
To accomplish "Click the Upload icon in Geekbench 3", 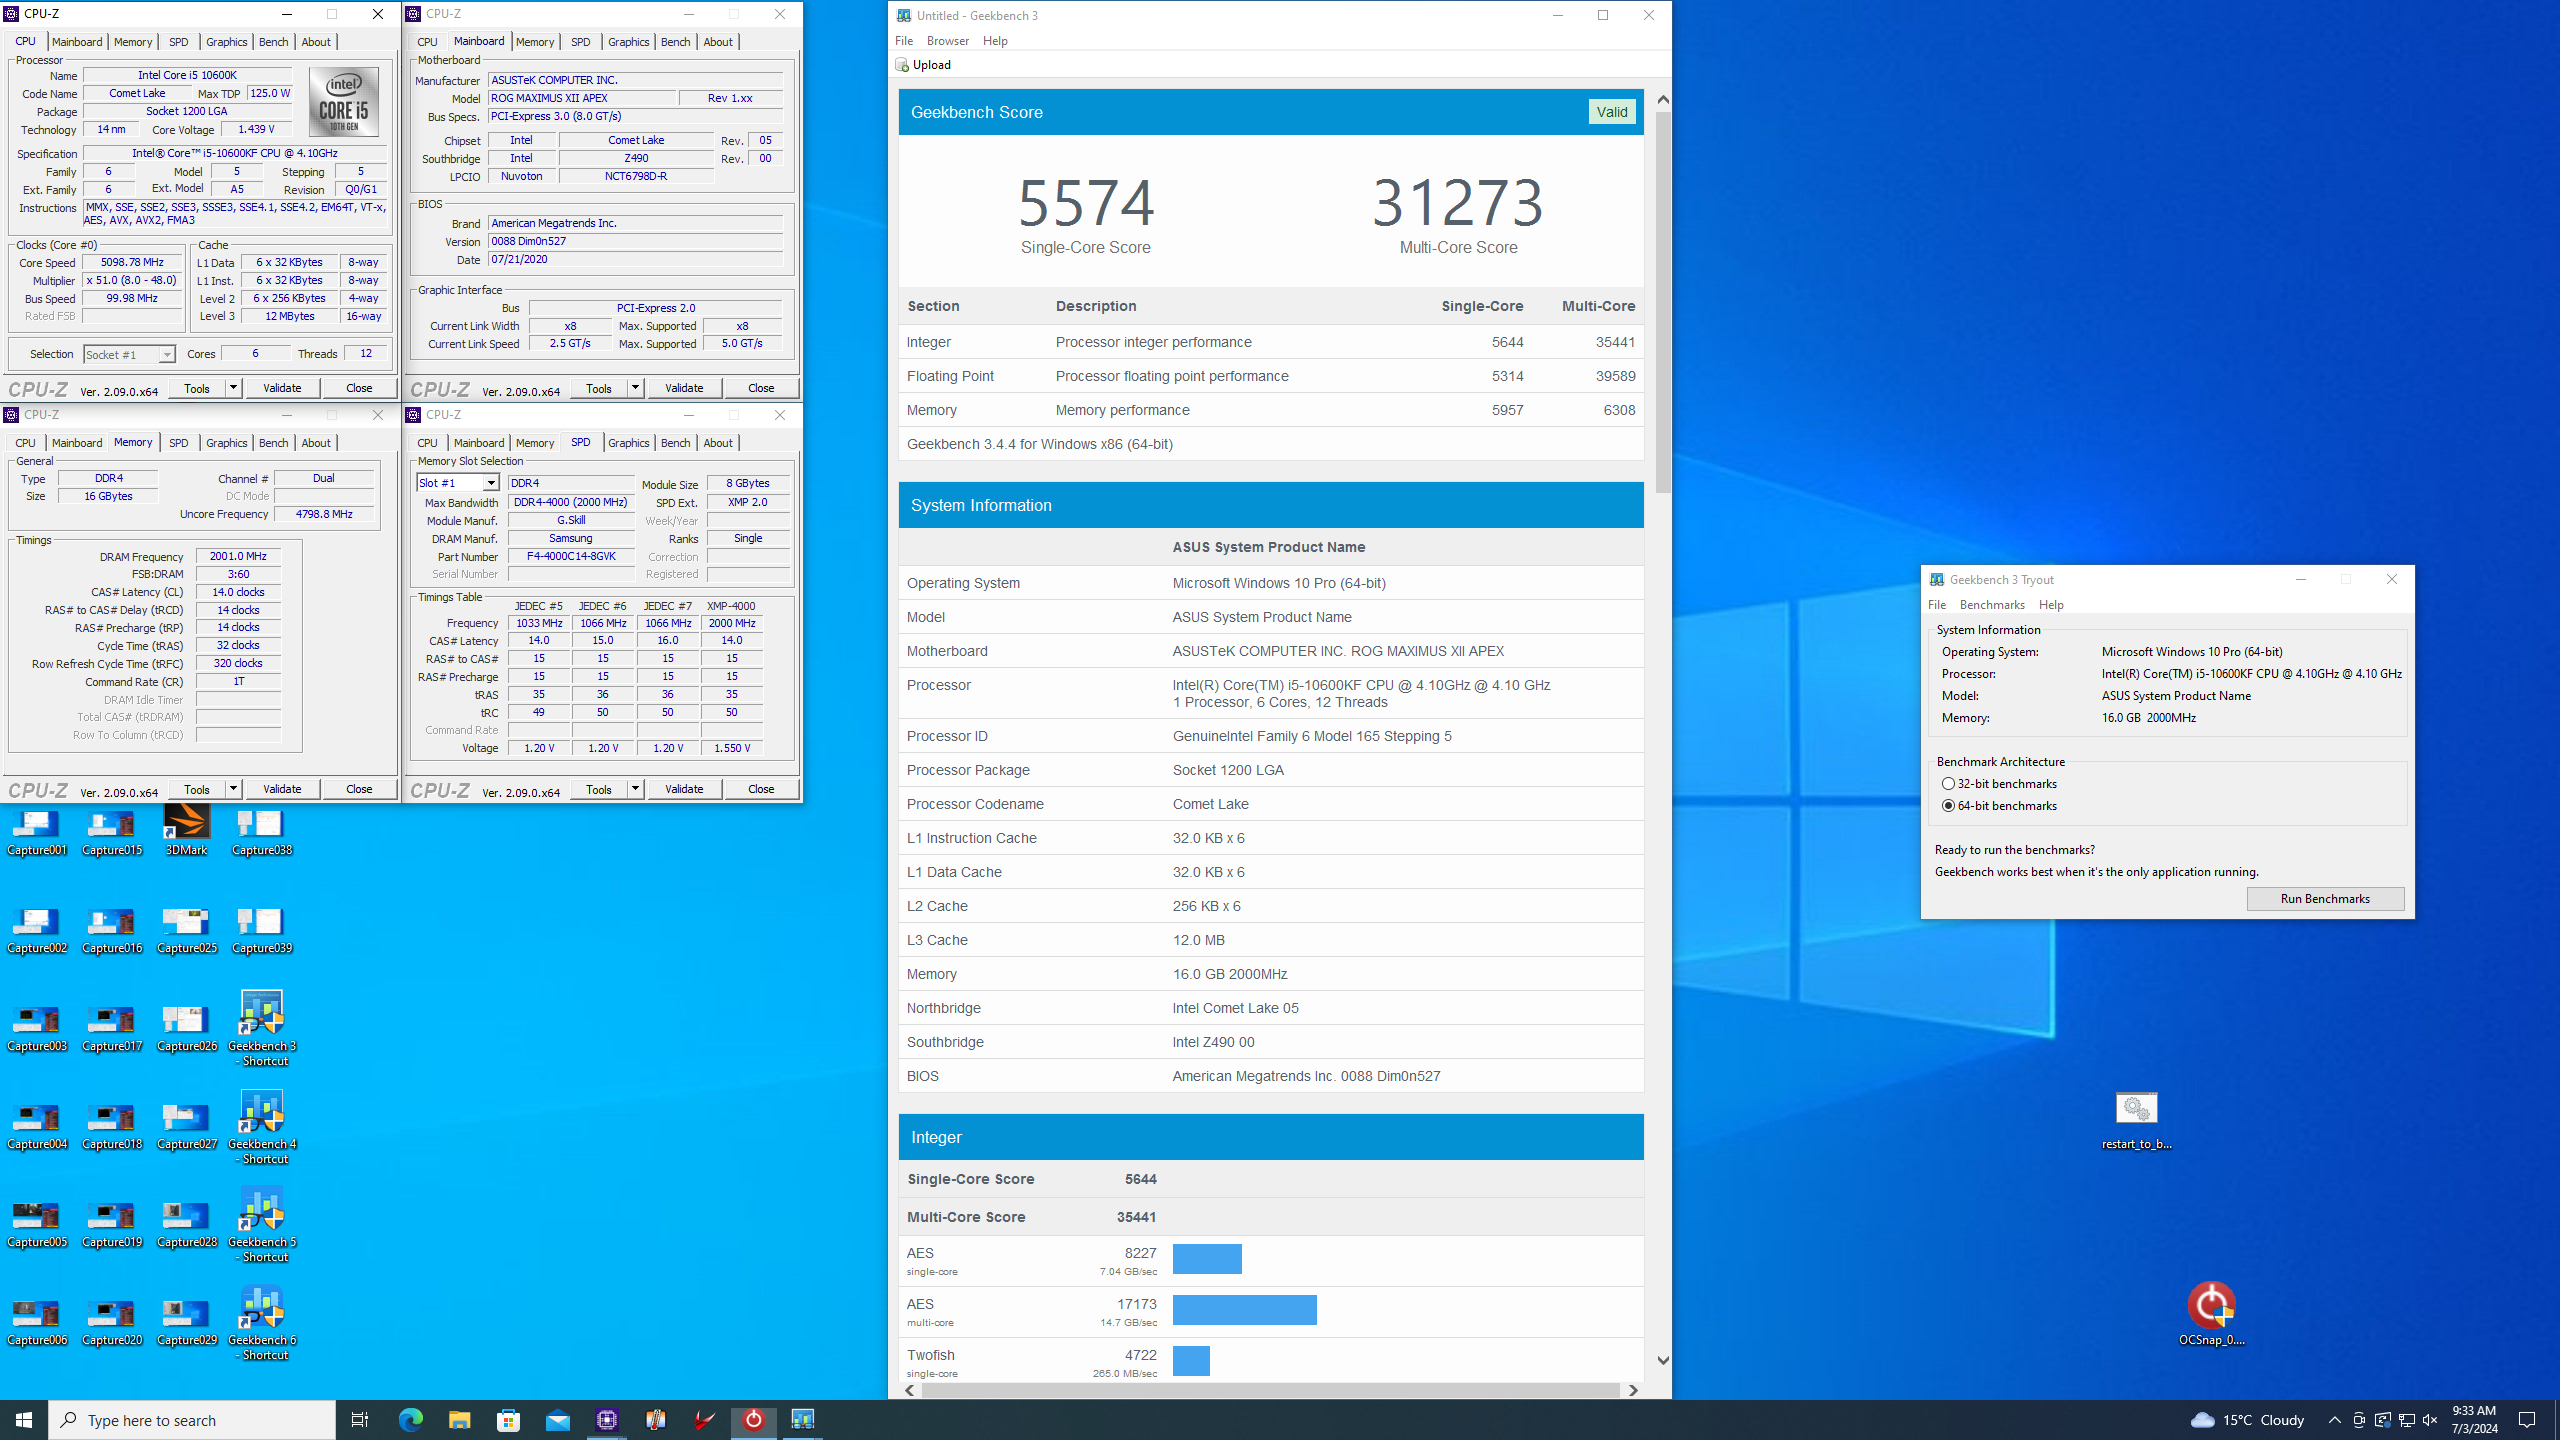I will (902, 65).
